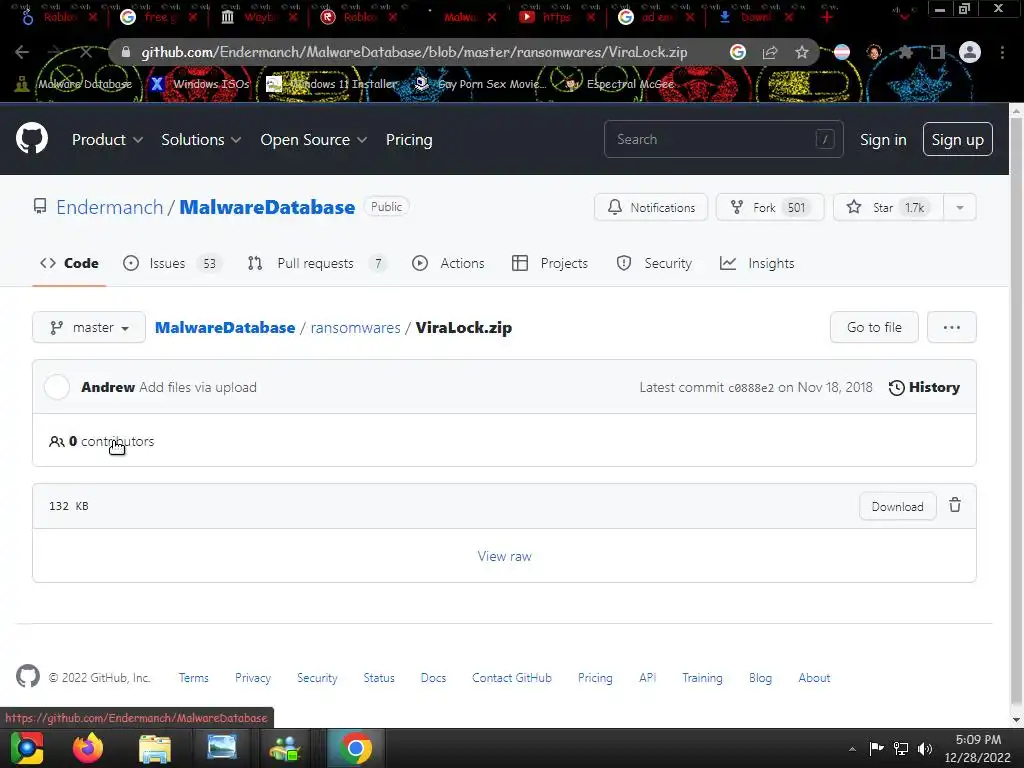Open the Contact GitHub footer link
1024x768 pixels.
pyautogui.click(x=512, y=678)
